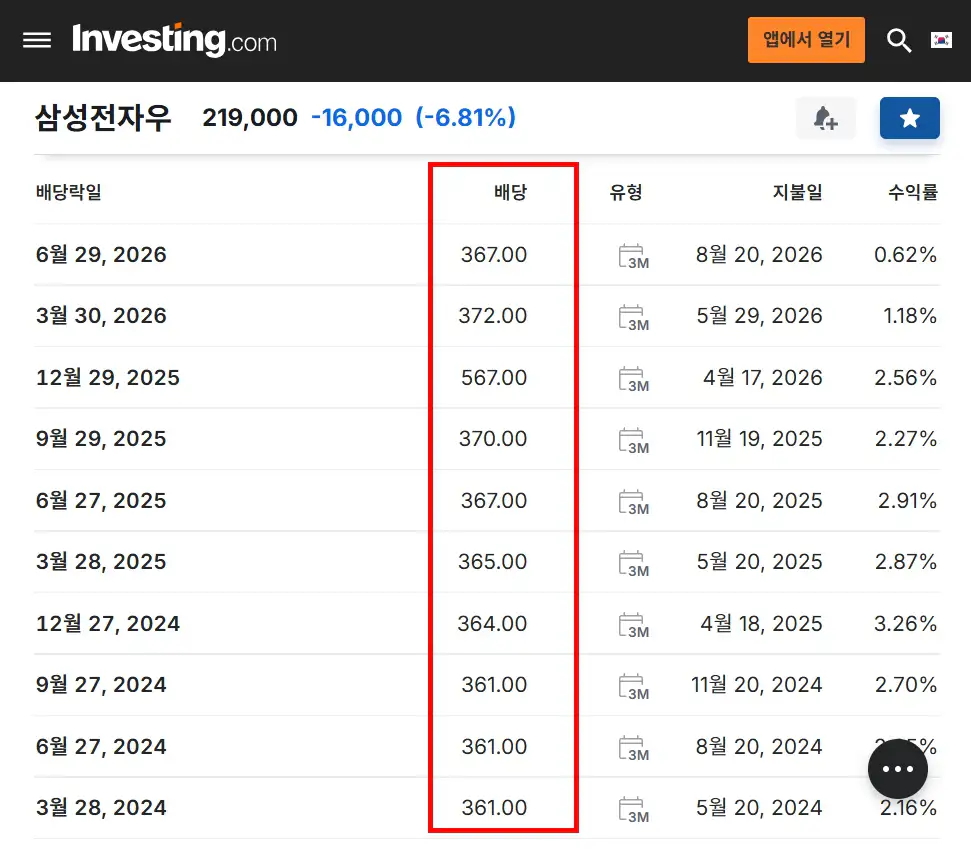
Task: Click payment date 11월 19, 2025
Action: [x=759, y=438]
